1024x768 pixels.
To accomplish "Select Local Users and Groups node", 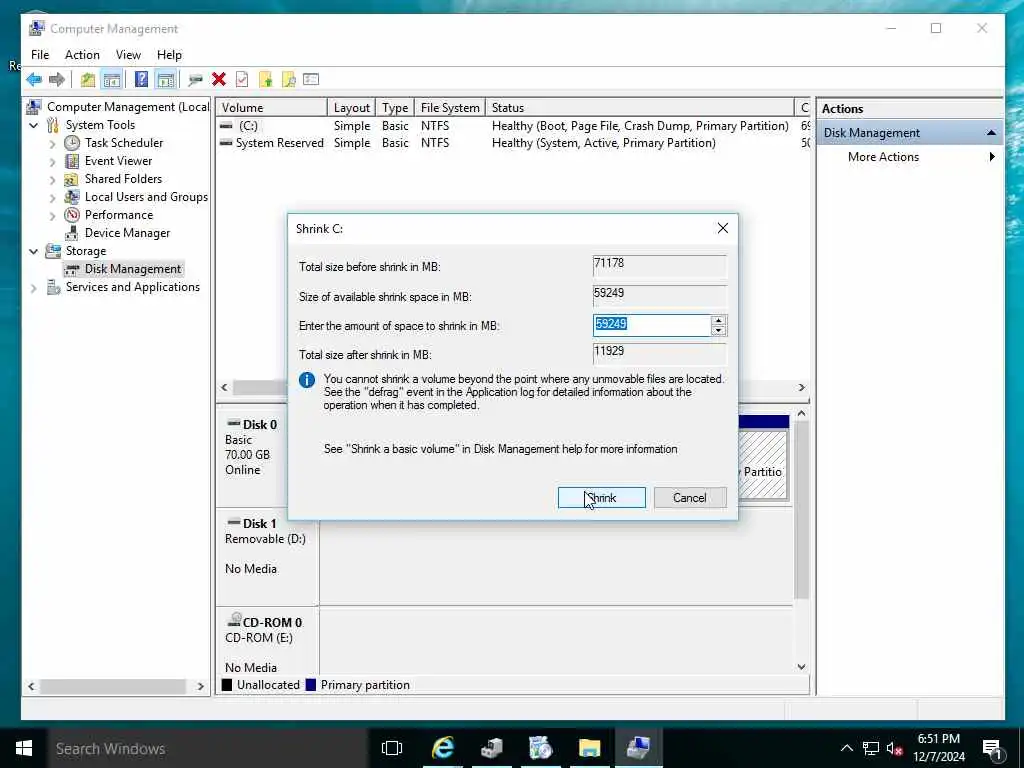I will pyautogui.click(x=146, y=197).
